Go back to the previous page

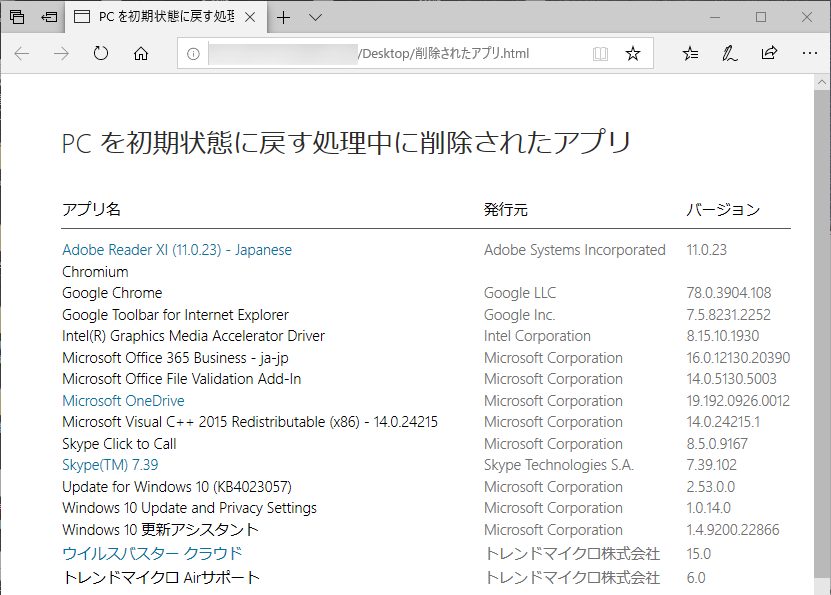tap(22, 53)
